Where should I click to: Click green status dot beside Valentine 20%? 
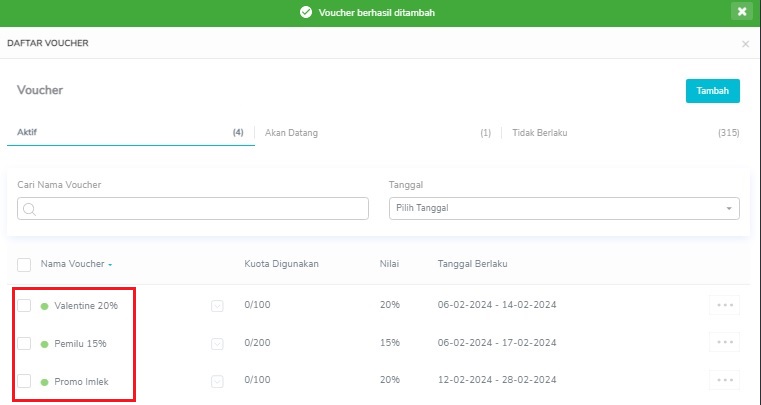pyautogui.click(x=44, y=306)
